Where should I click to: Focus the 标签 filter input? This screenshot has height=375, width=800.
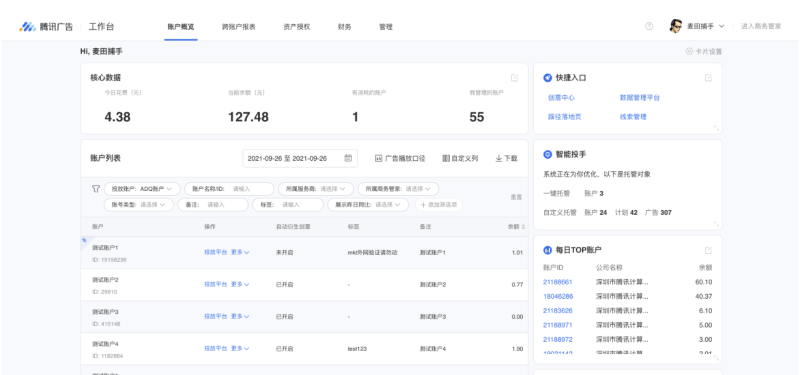288,205
